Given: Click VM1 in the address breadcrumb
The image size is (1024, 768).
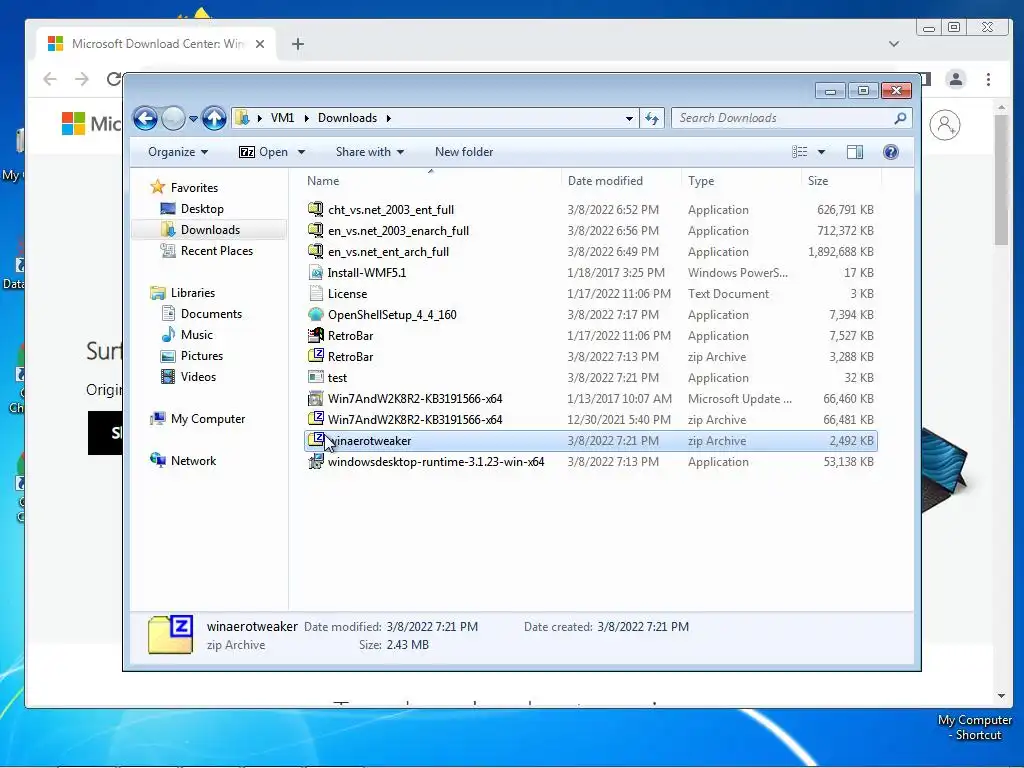Looking at the screenshot, I should [282, 118].
